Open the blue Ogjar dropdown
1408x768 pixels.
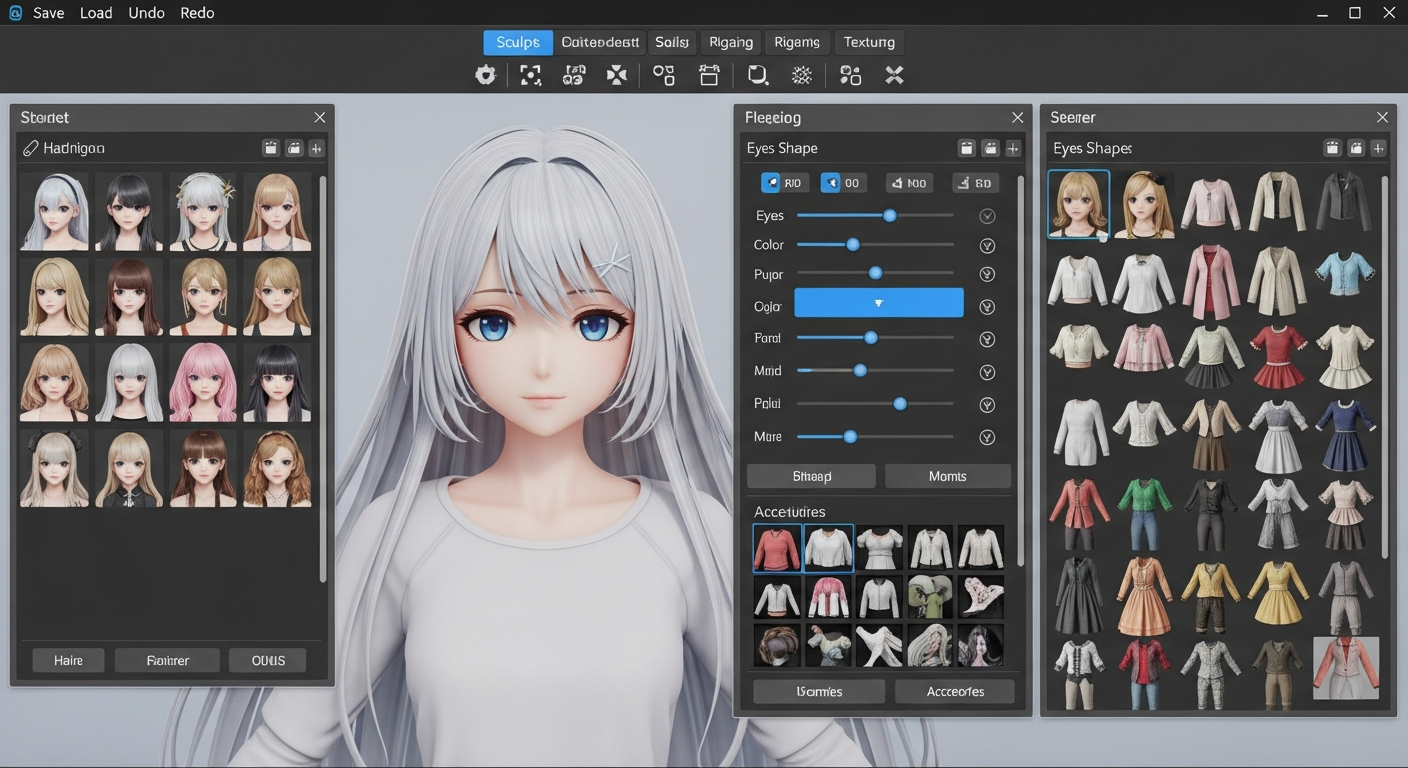click(x=878, y=303)
